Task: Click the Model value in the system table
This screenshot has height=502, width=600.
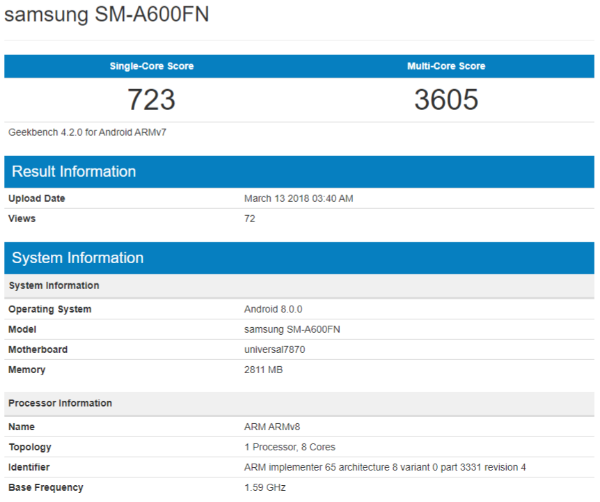Action: (291, 329)
